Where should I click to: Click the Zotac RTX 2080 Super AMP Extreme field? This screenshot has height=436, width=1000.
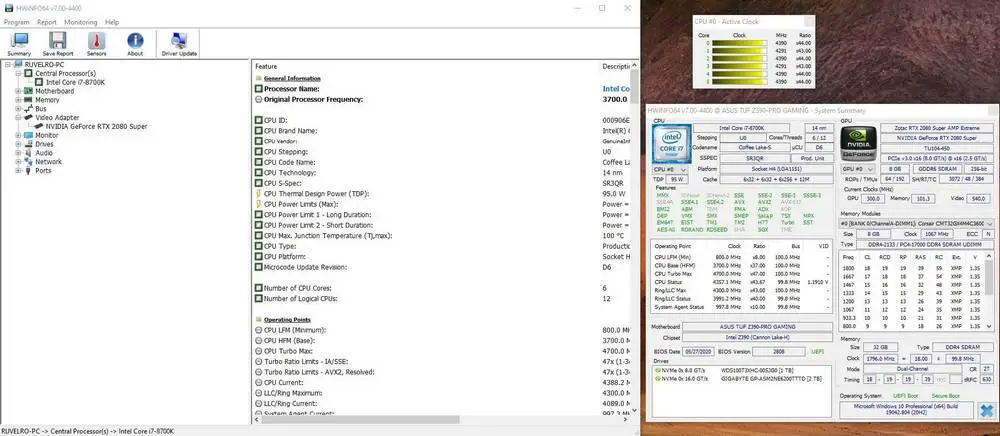click(x=937, y=128)
